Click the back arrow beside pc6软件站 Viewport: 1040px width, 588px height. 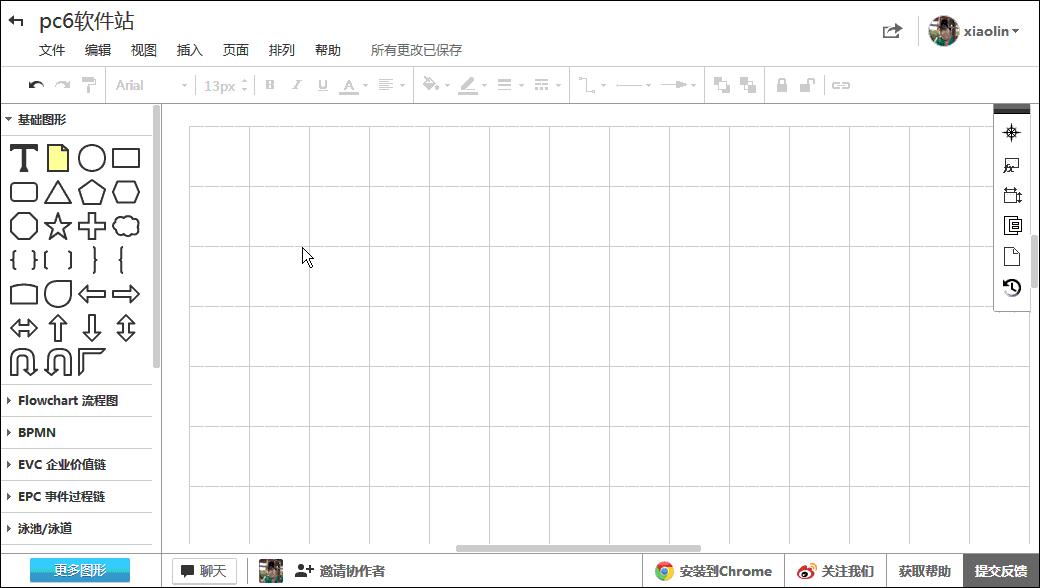coord(16,22)
